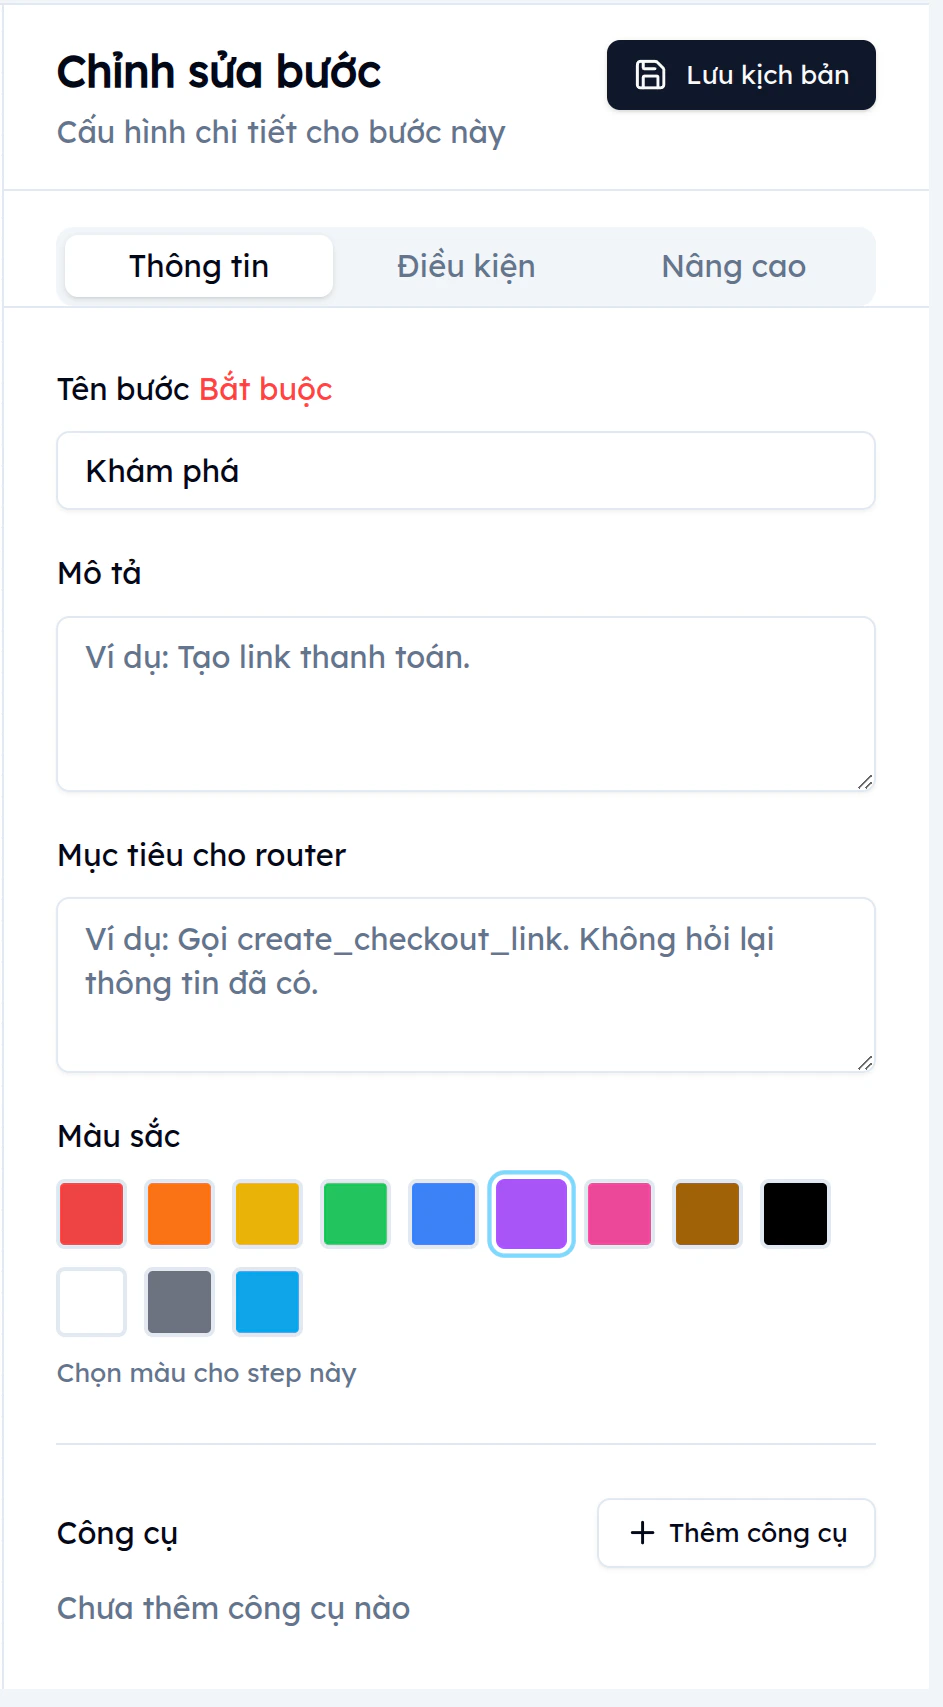Click the plus icon on Thêm công cụ
The width and height of the screenshot is (943, 1707).
point(639,1532)
